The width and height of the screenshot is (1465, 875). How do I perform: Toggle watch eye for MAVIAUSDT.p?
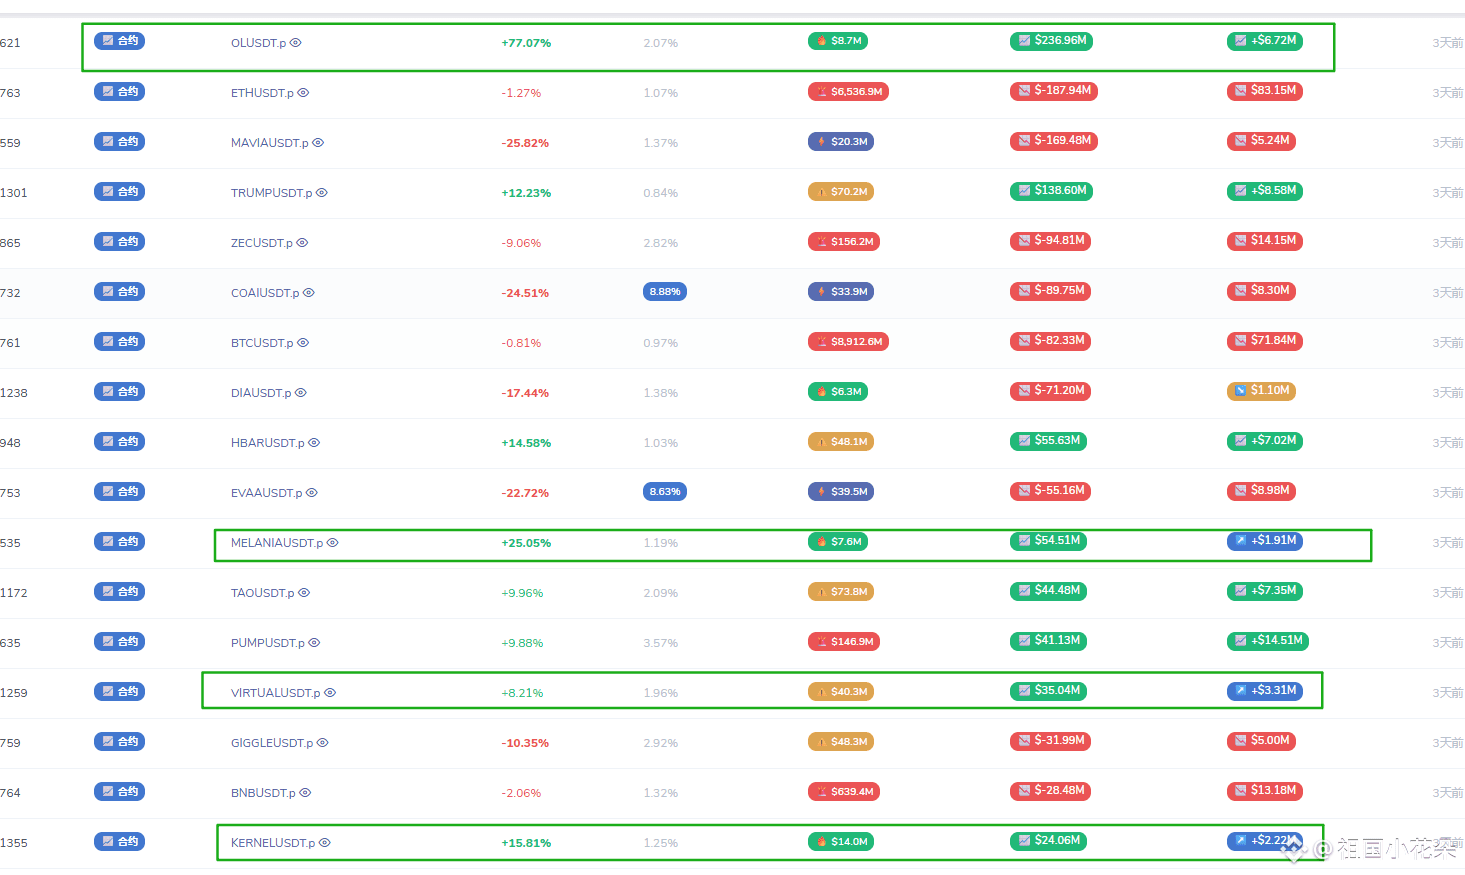pyautogui.click(x=318, y=143)
